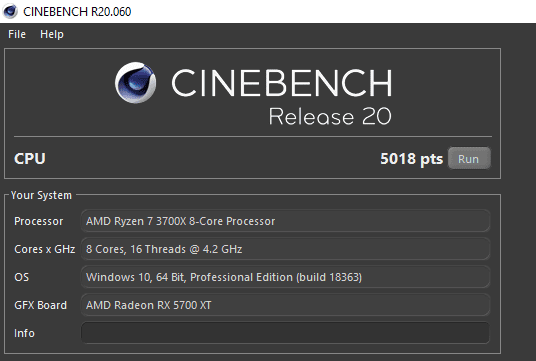Click the Cores x GHz label
The width and height of the screenshot is (536, 361).
pos(45,249)
